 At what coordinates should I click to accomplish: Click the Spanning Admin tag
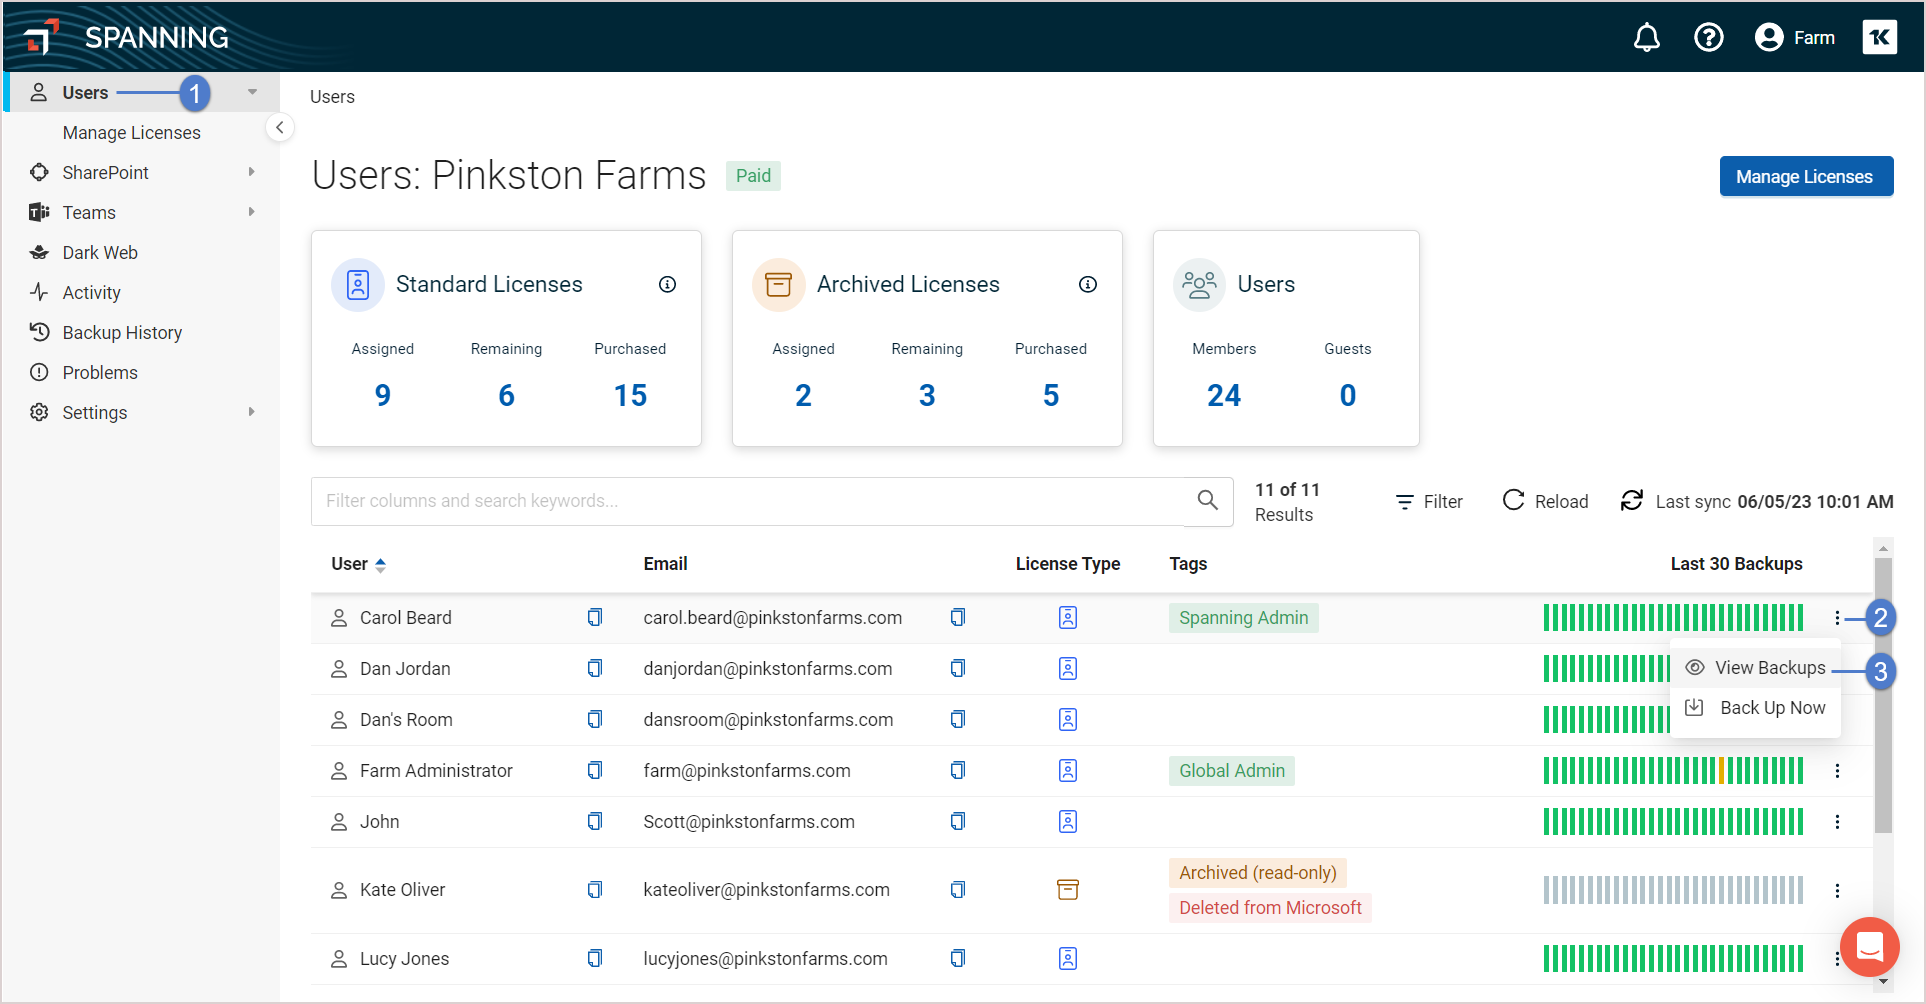(x=1243, y=618)
